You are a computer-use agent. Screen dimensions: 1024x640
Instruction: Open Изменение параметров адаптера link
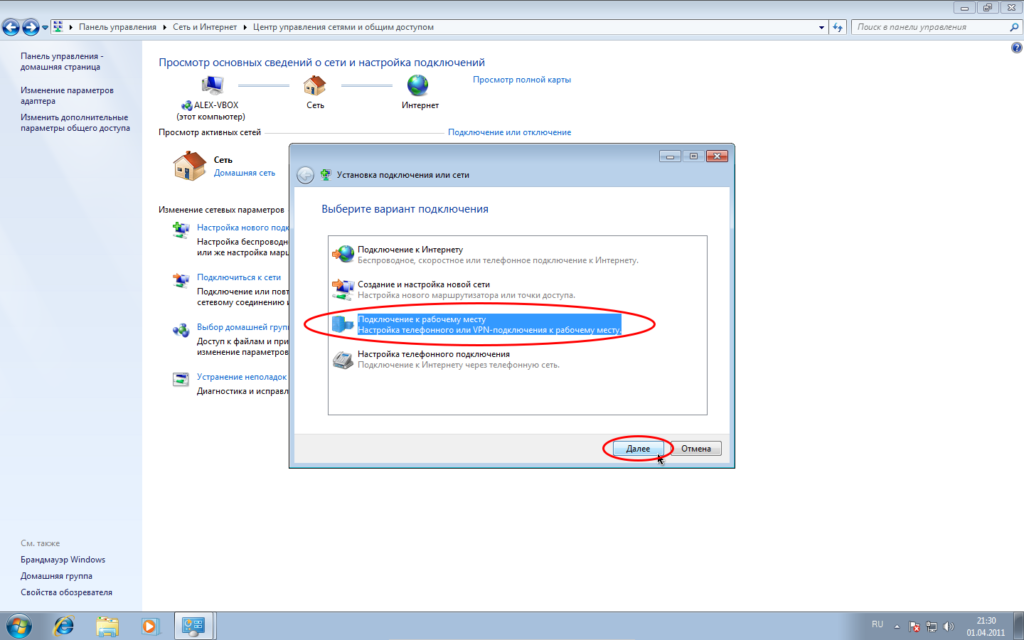tap(67, 95)
